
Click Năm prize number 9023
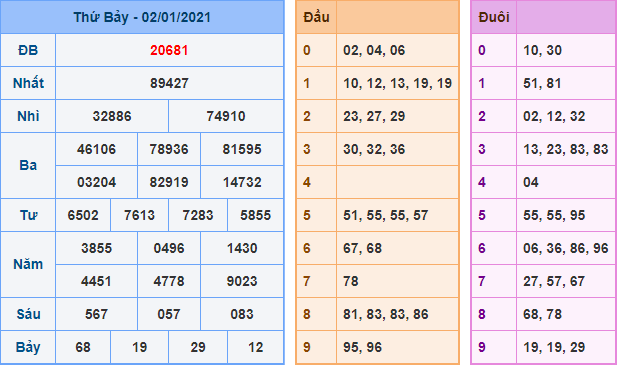coord(242,281)
